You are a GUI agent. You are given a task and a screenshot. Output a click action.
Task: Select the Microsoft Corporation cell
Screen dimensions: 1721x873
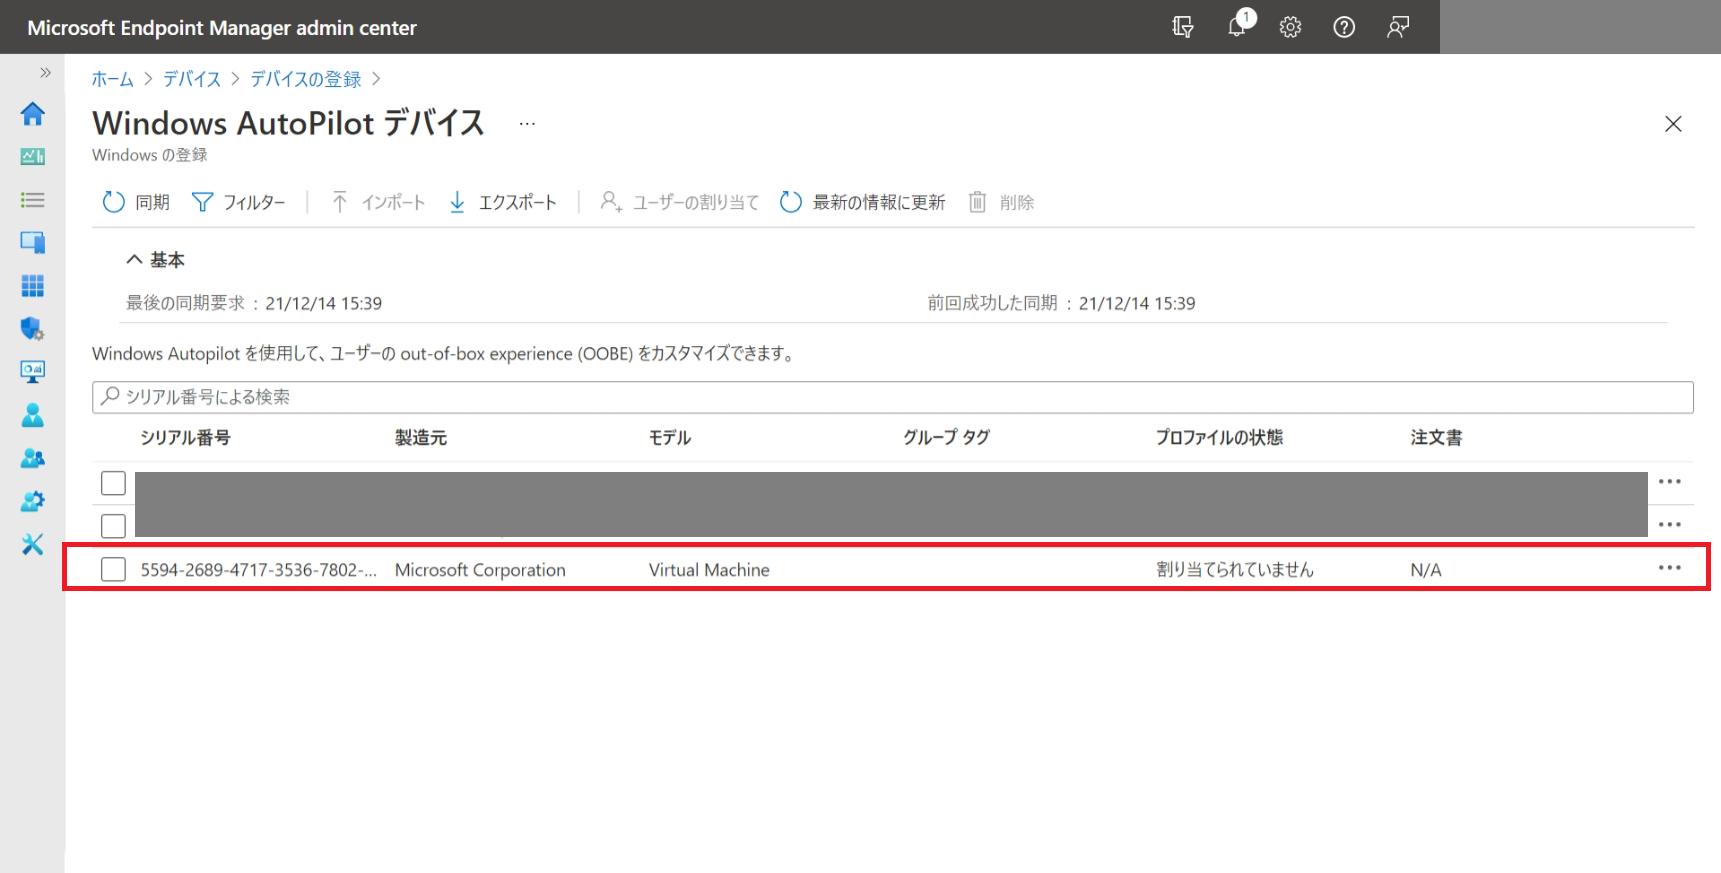(480, 570)
